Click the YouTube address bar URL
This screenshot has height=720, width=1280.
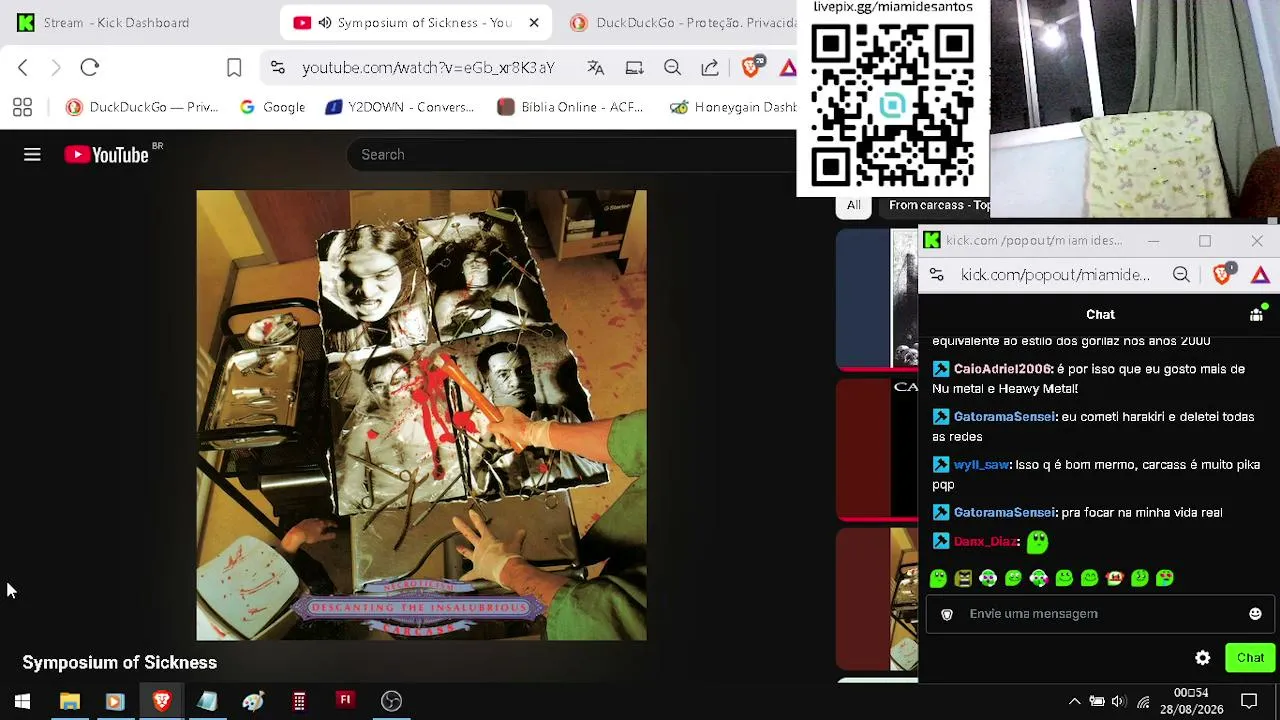(x=428, y=68)
